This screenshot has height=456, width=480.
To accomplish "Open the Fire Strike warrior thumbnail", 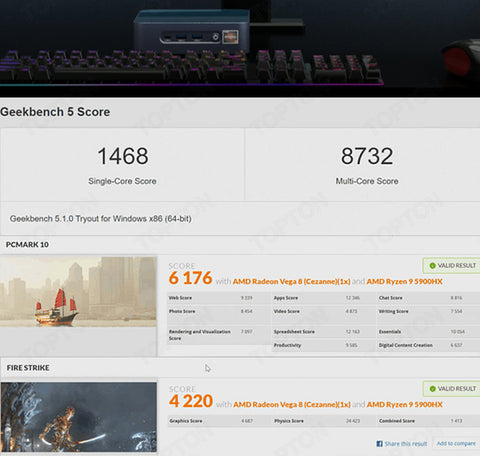I will click(x=79, y=417).
